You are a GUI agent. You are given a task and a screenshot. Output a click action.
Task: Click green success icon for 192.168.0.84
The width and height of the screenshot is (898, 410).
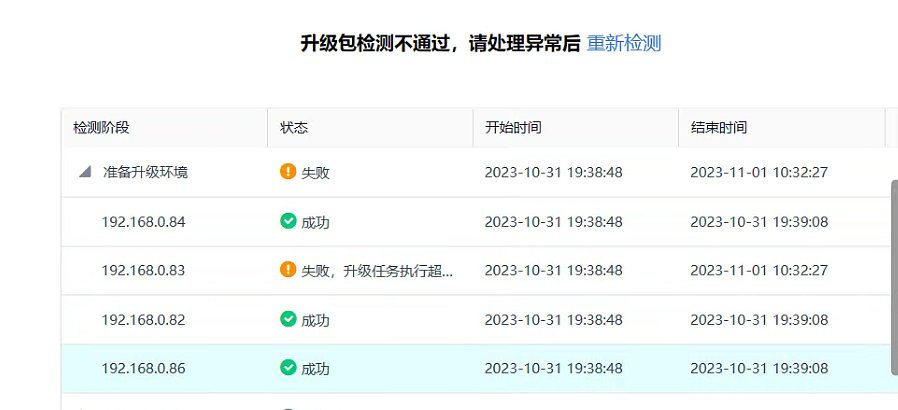pos(288,221)
